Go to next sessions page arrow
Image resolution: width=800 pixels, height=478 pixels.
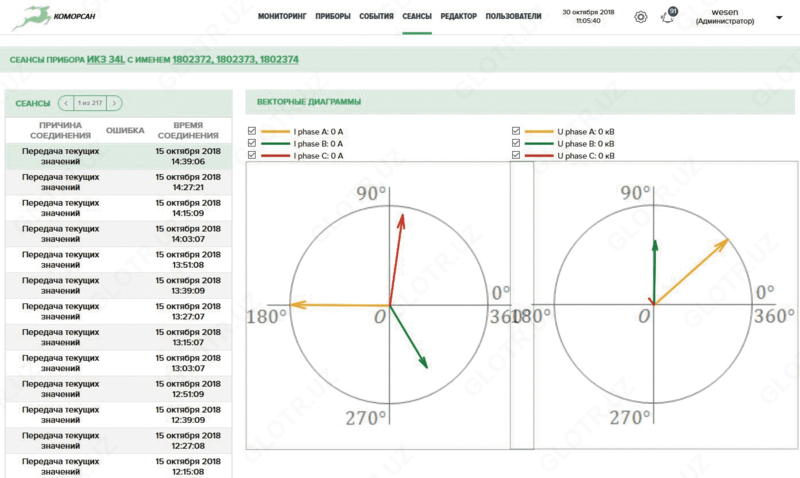click(115, 103)
